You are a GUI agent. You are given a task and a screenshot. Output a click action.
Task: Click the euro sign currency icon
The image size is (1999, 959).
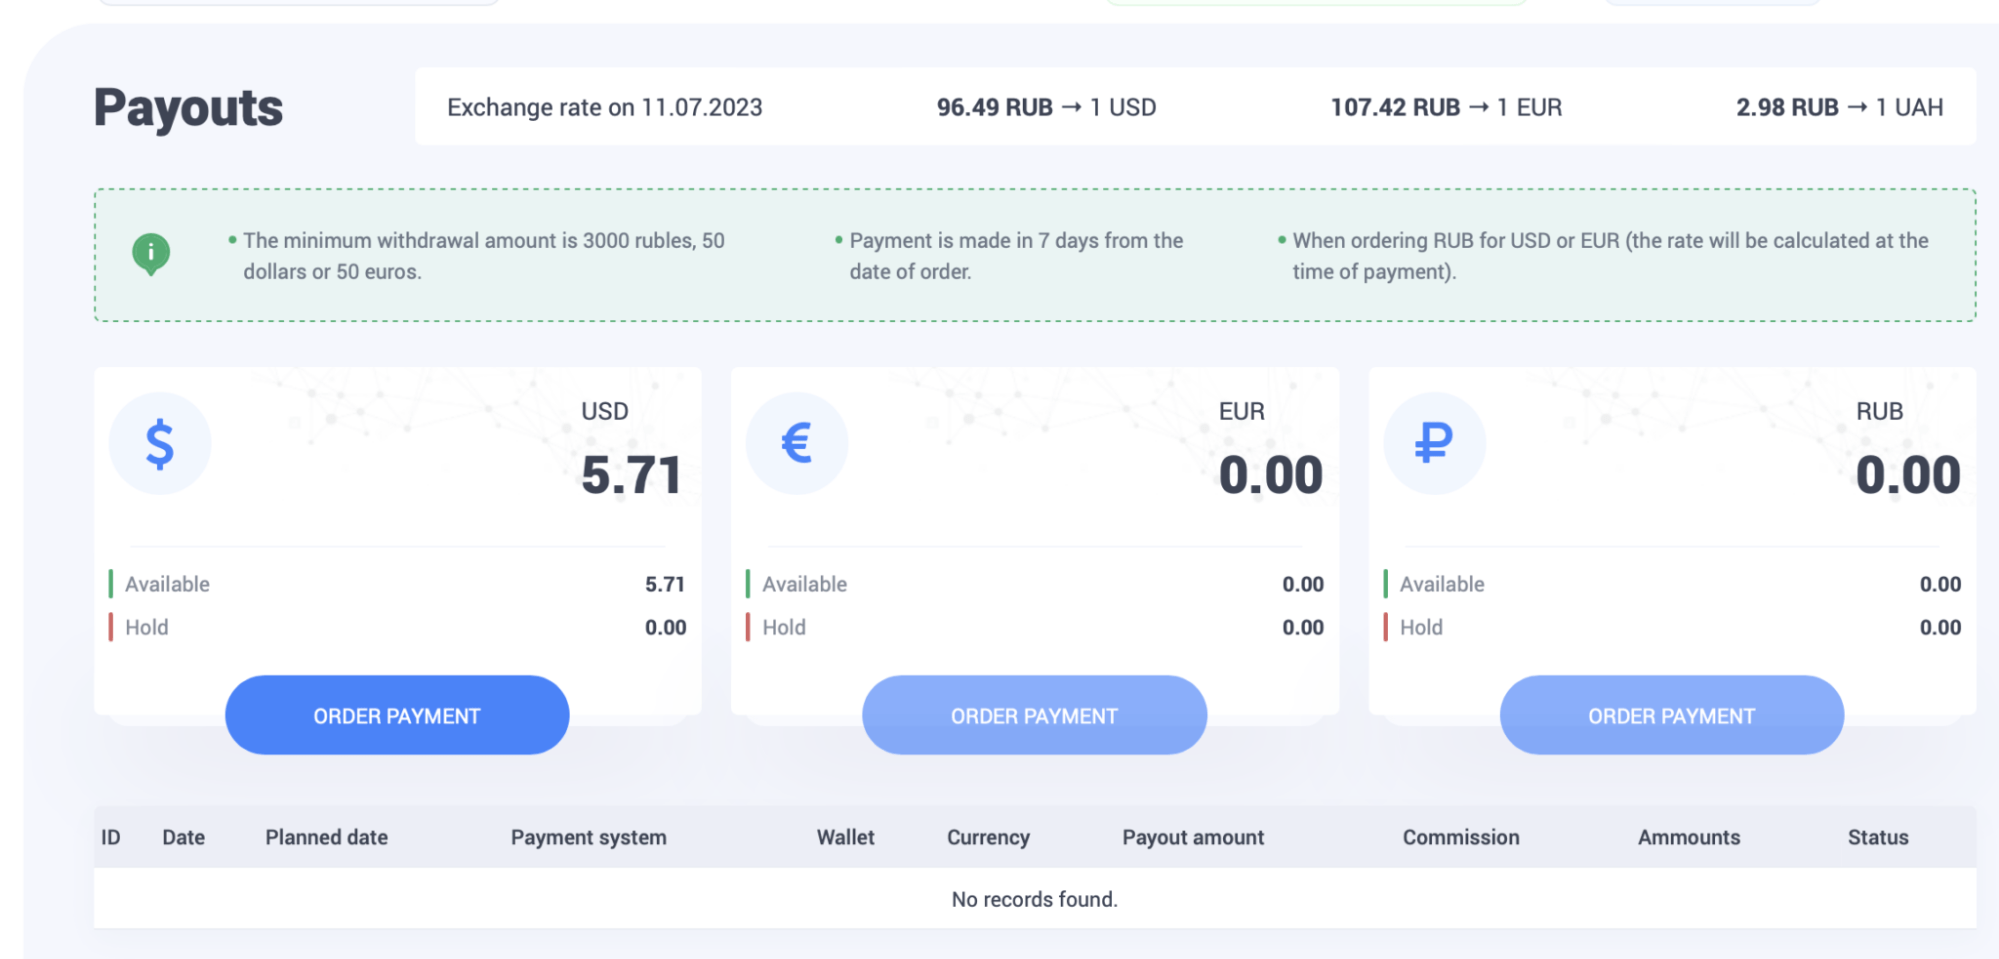[x=797, y=444]
